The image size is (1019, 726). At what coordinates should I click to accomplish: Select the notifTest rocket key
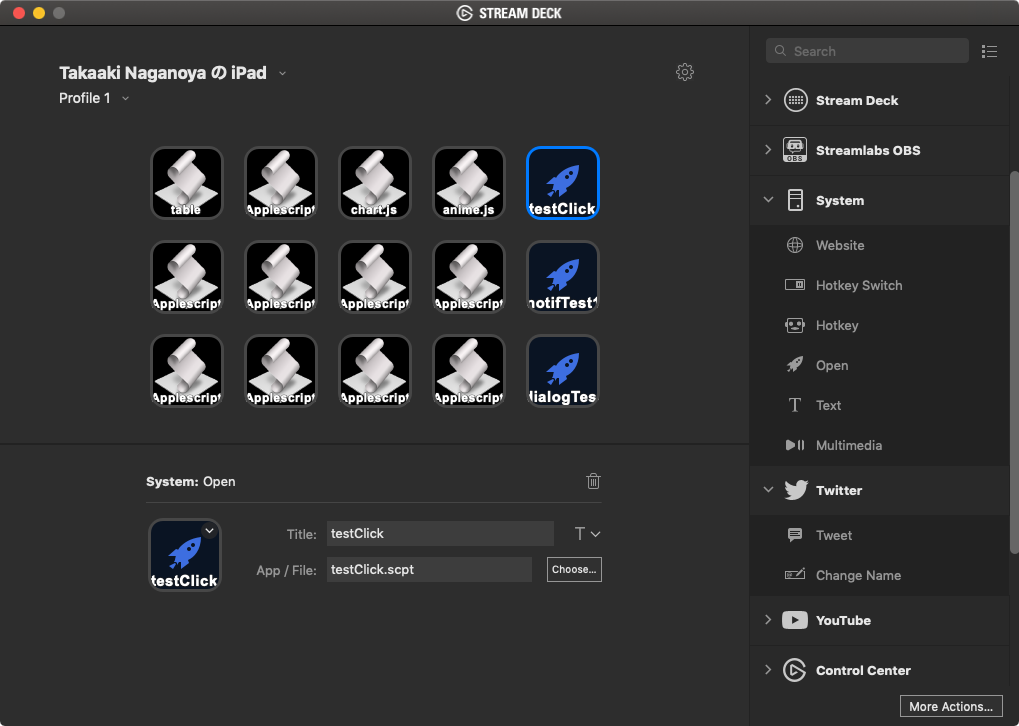tap(563, 277)
